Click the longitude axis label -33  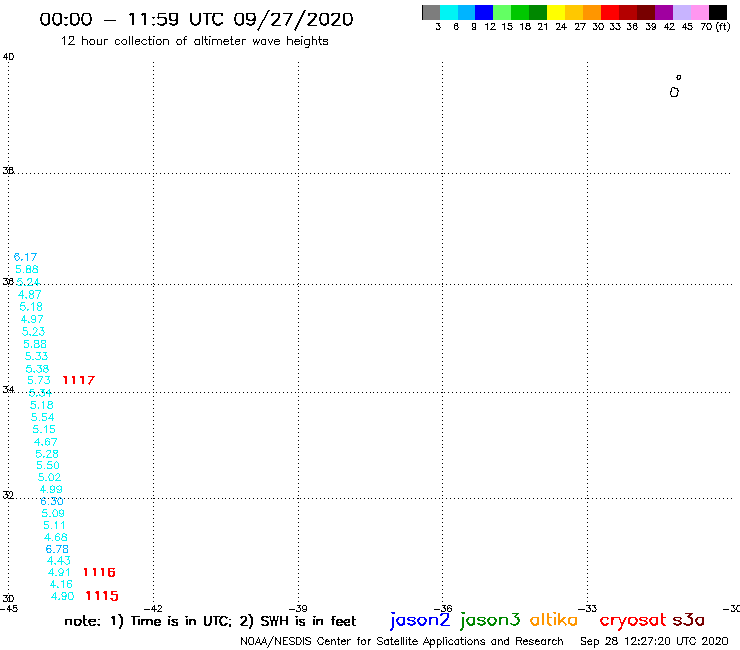click(x=587, y=609)
